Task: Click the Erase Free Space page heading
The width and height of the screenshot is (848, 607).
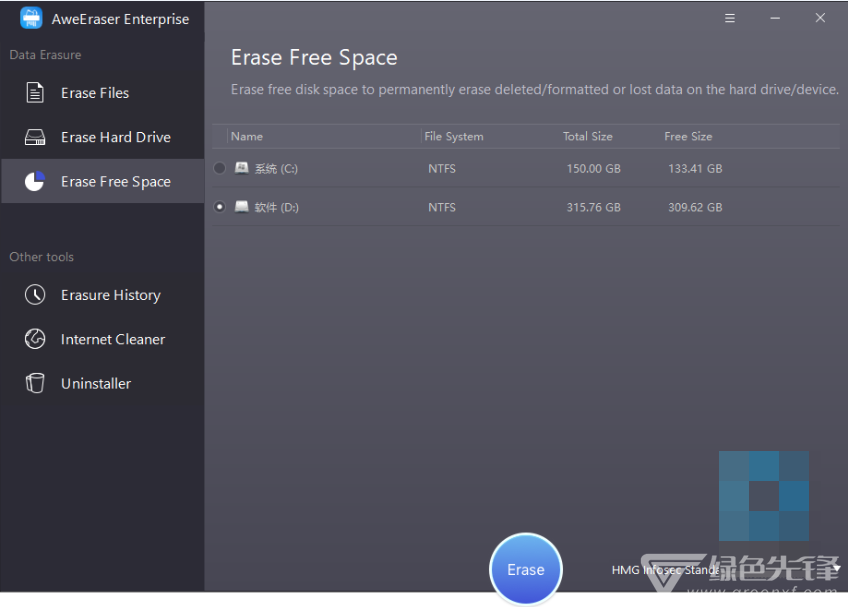Action: coord(314,57)
